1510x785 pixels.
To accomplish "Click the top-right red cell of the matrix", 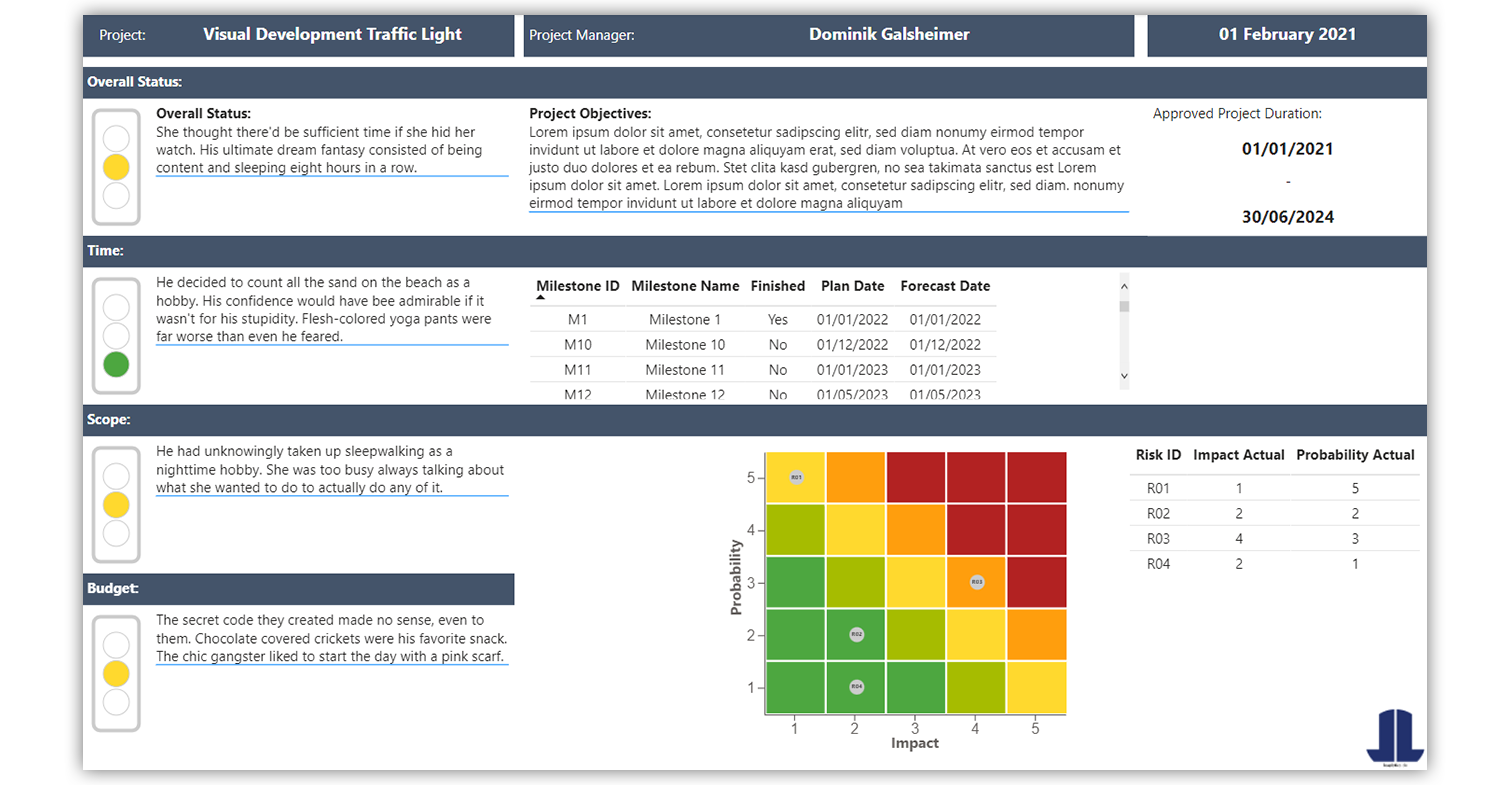I will [1035, 477].
